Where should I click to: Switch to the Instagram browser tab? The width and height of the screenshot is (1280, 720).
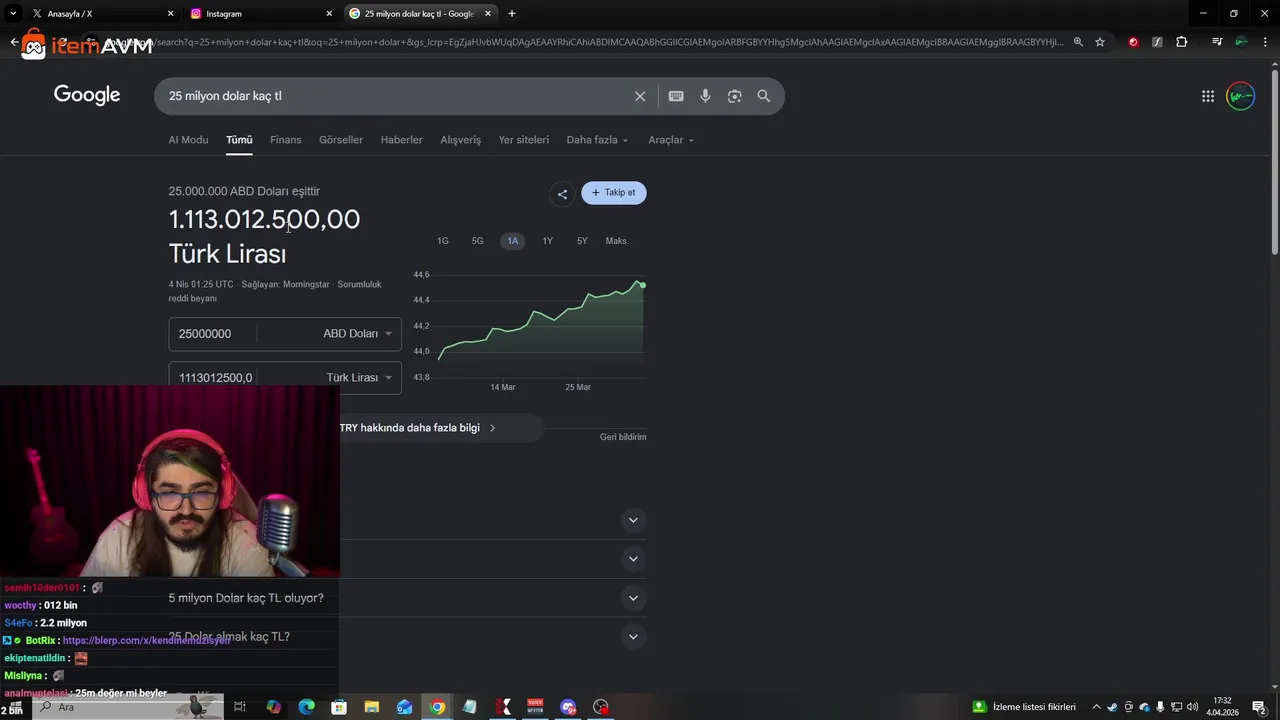[262, 14]
